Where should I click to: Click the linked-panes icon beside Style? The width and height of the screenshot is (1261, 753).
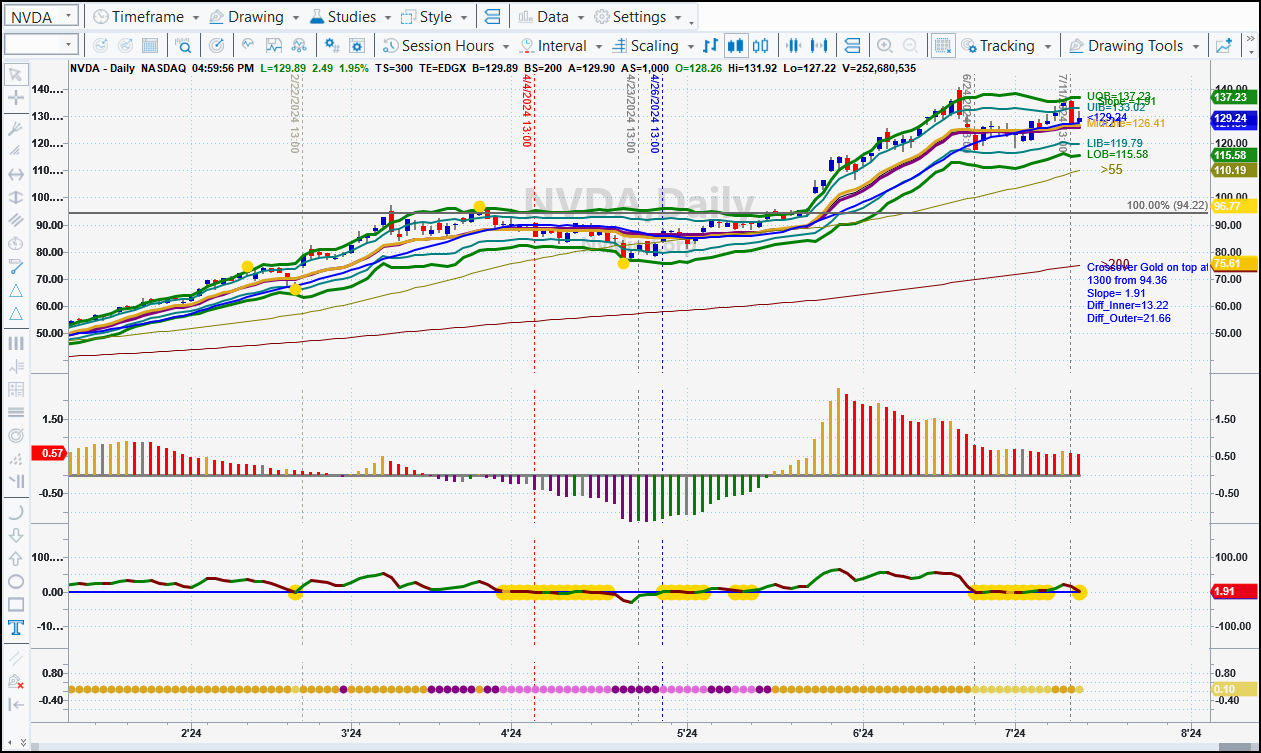(x=491, y=17)
